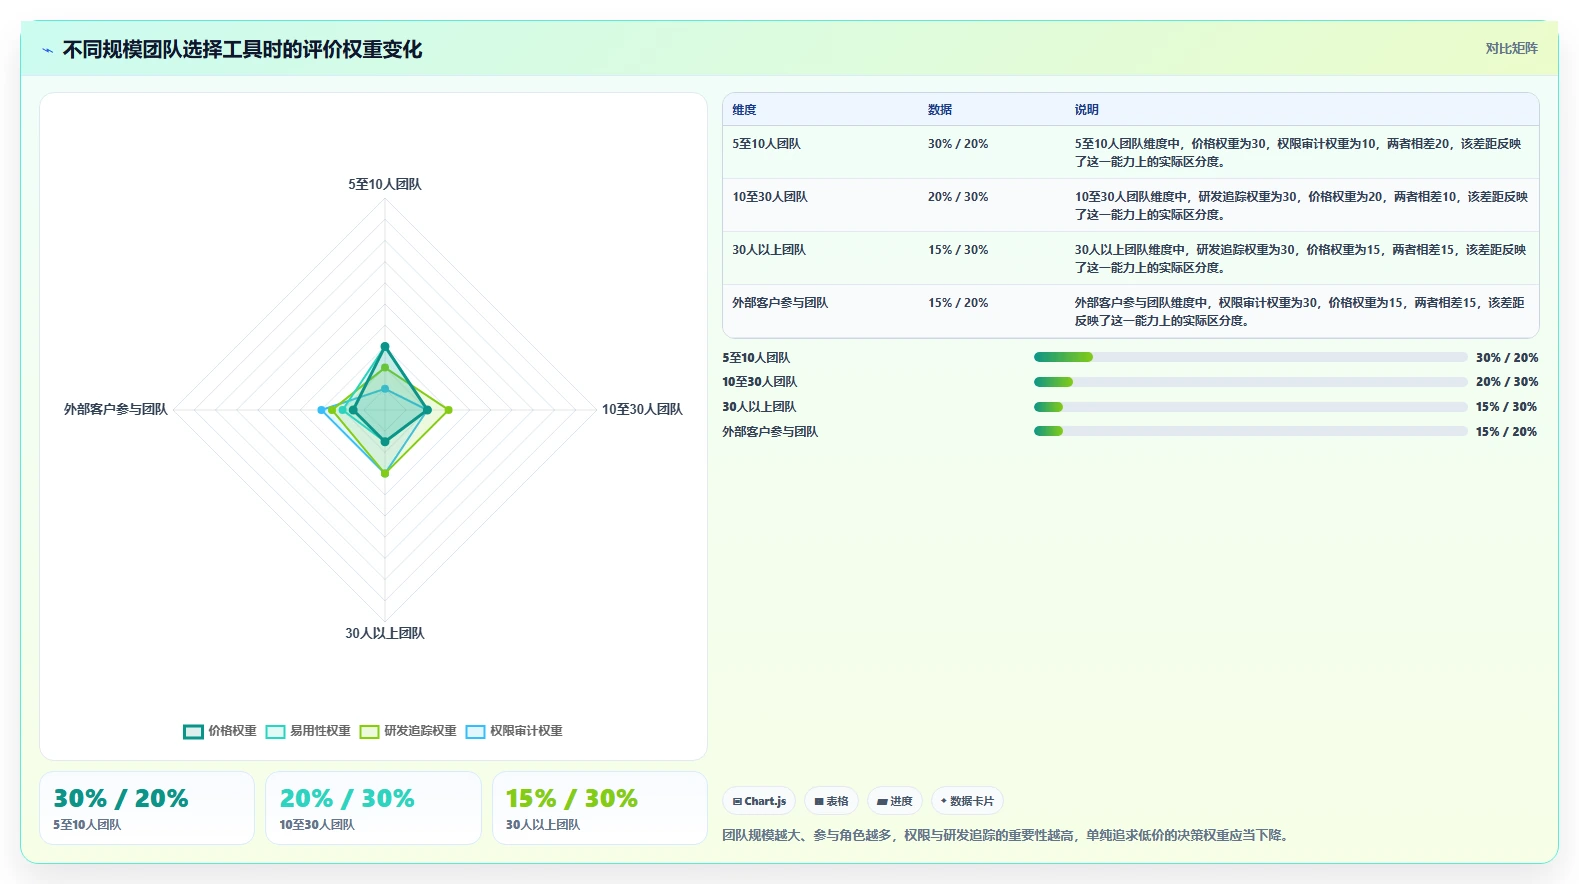Click the summary sentence starting with 团队规模越大
The width and height of the screenshot is (1579, 884).
1007,835
